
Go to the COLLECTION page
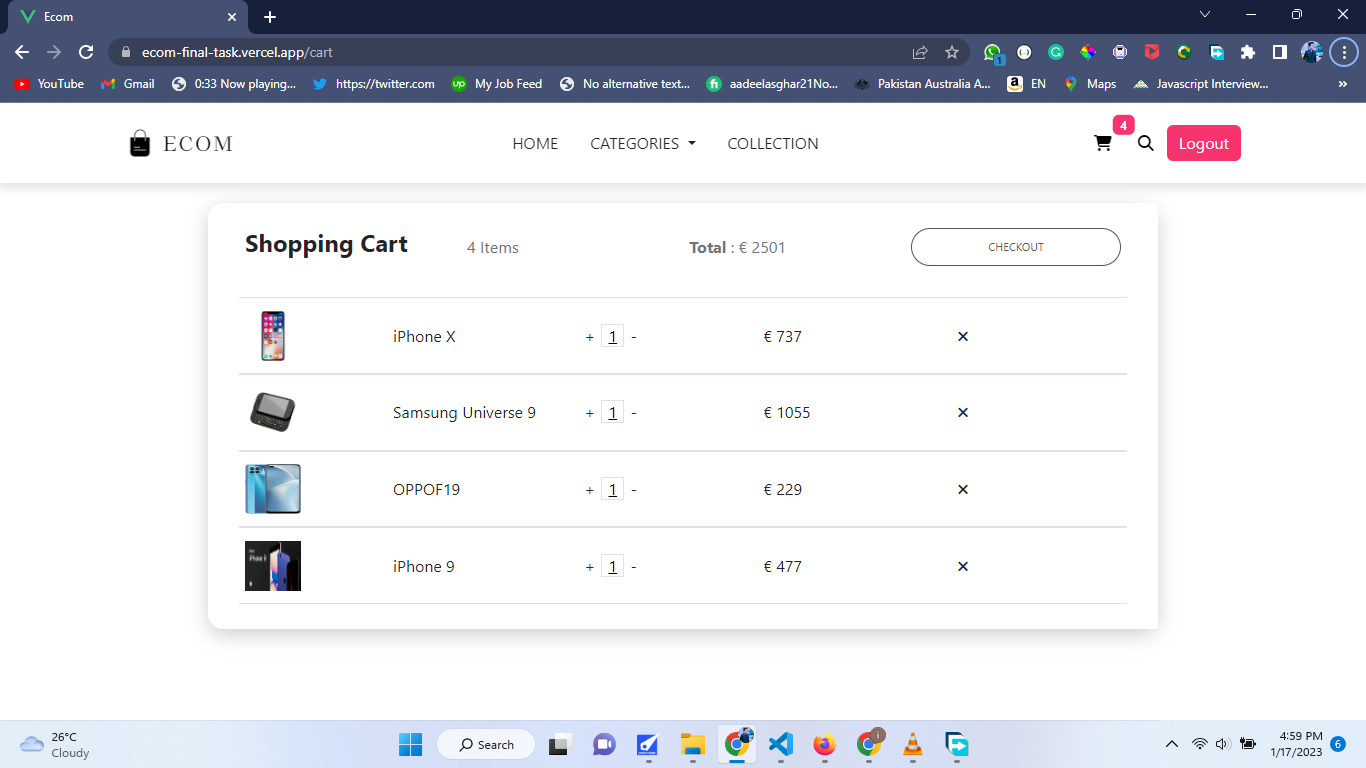[x=772, y=143]
